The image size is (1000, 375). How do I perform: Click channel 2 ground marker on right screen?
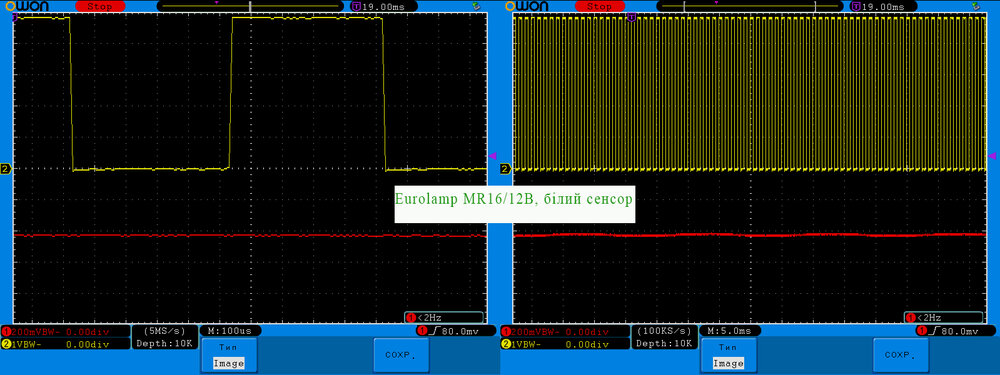coord(506,169)
